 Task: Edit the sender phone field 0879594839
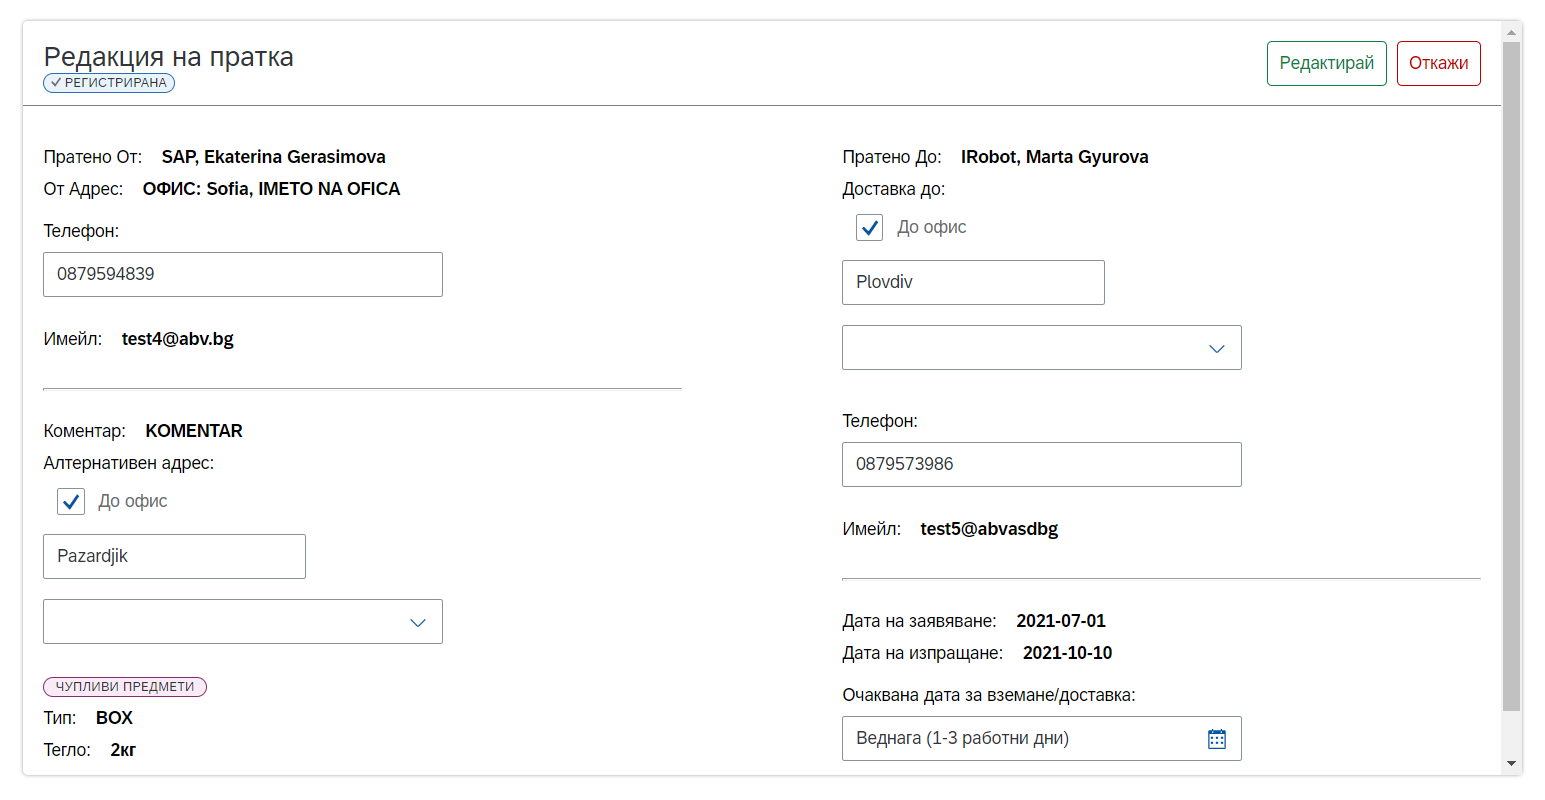click(x=243, y=274)
